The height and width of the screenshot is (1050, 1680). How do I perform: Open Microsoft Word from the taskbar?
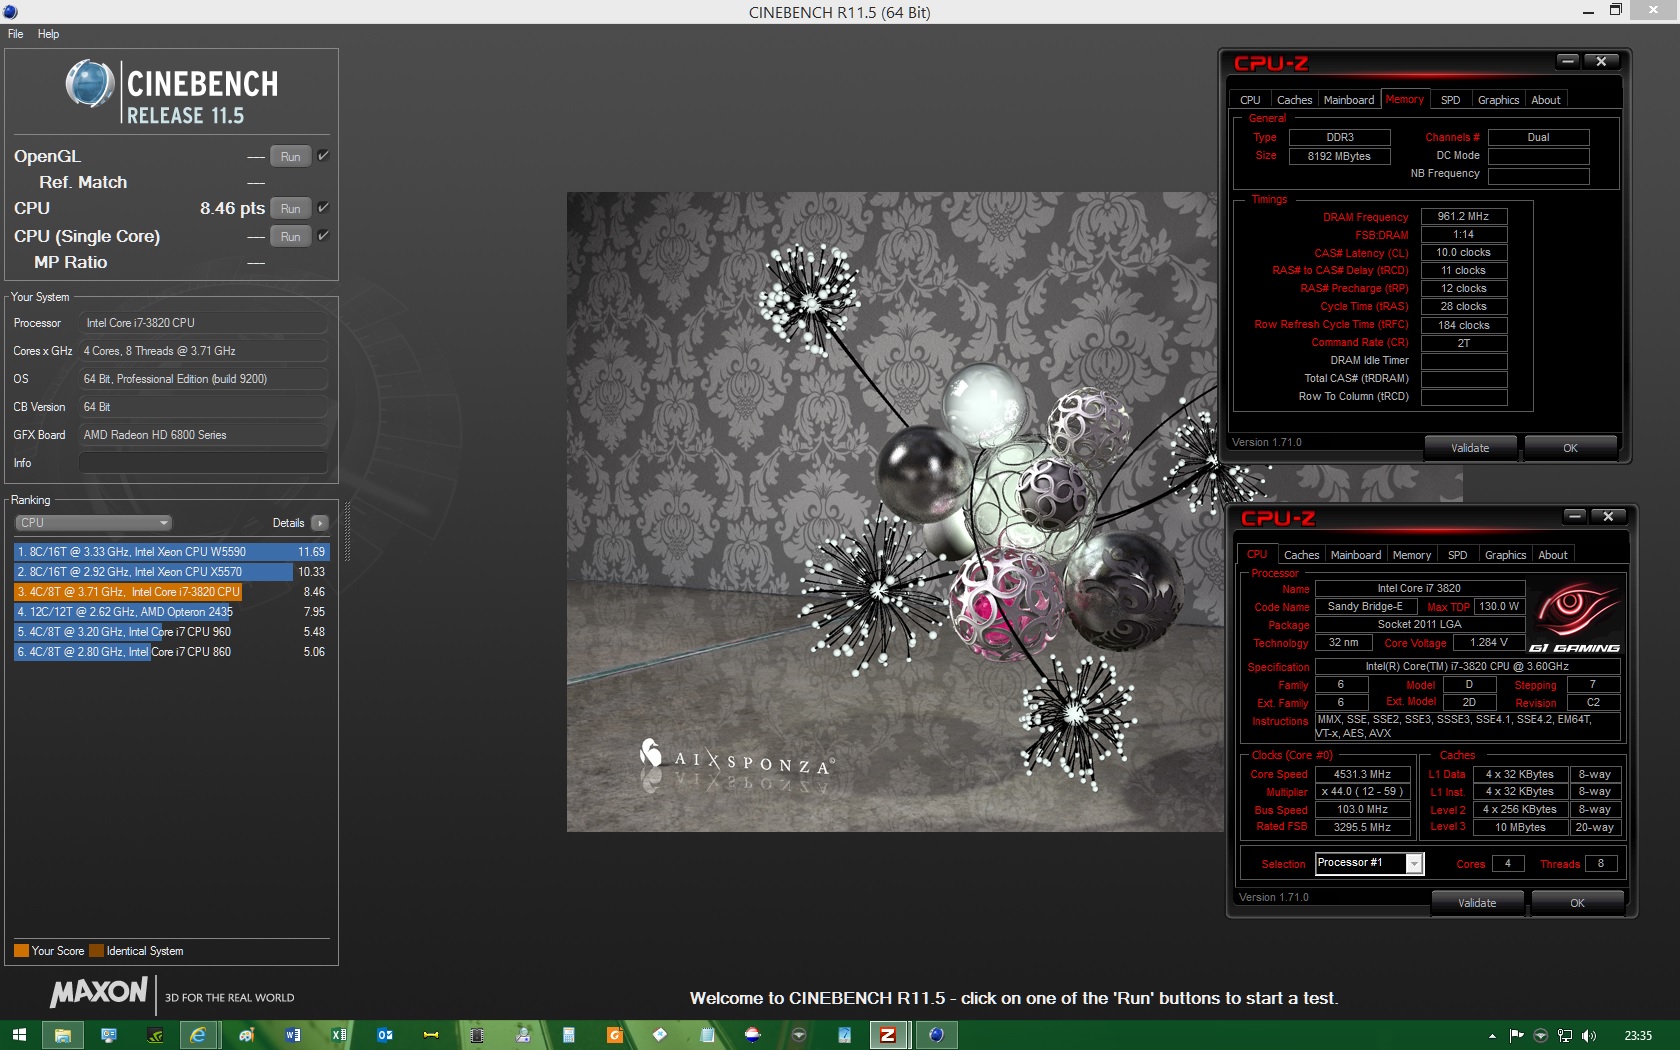(x=292, y=1035)
